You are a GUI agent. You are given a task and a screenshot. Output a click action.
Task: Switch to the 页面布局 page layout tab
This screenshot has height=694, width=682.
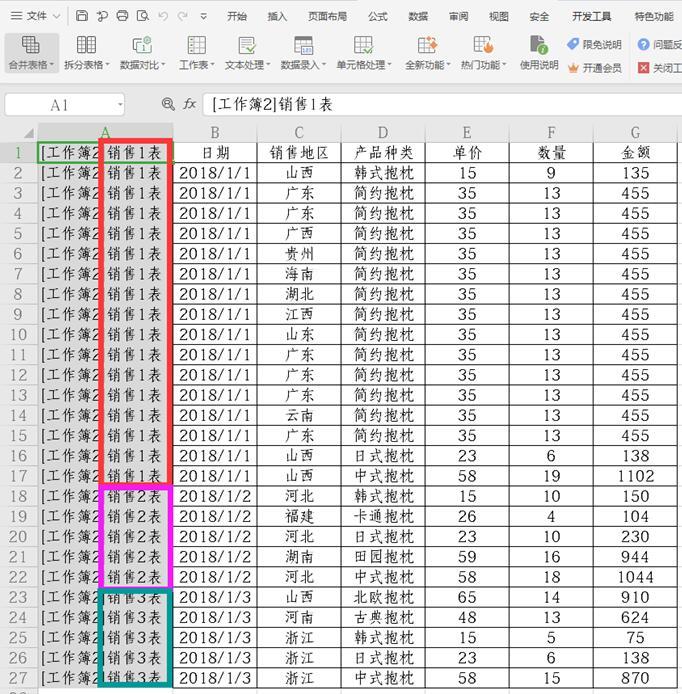(x=327, y=16)
